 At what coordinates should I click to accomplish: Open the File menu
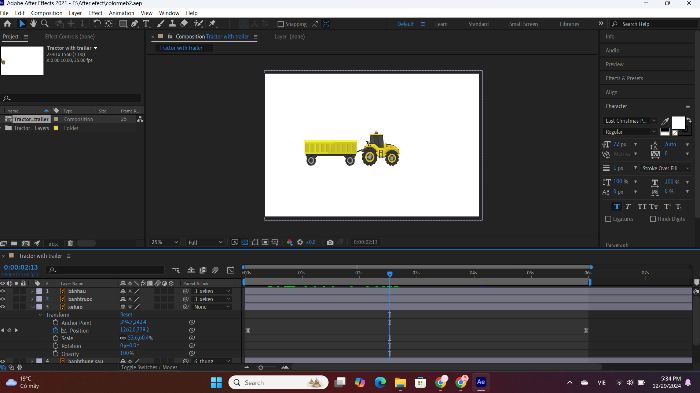(x=4, y=13)
